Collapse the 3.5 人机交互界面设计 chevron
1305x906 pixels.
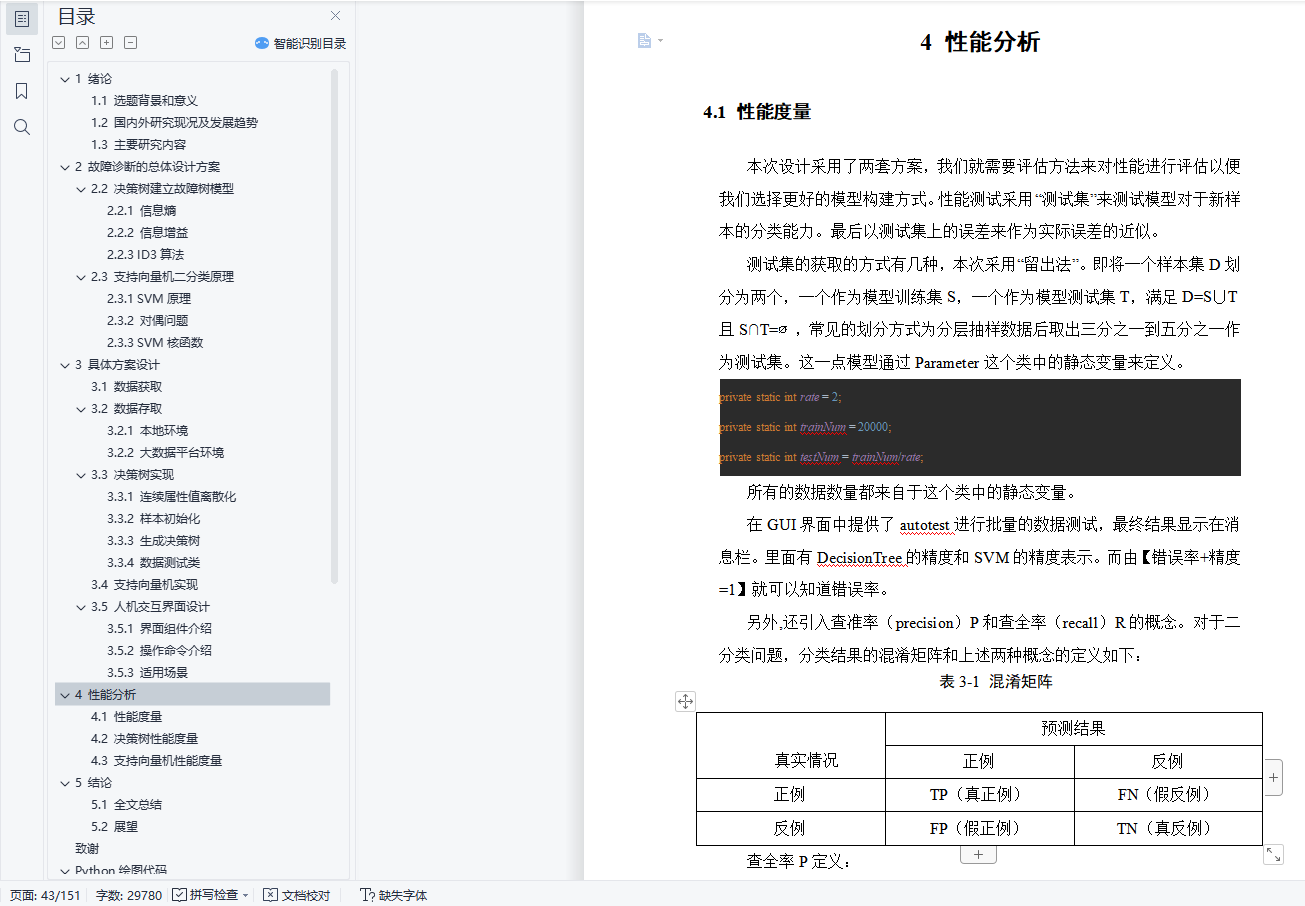tap(81, 607)
